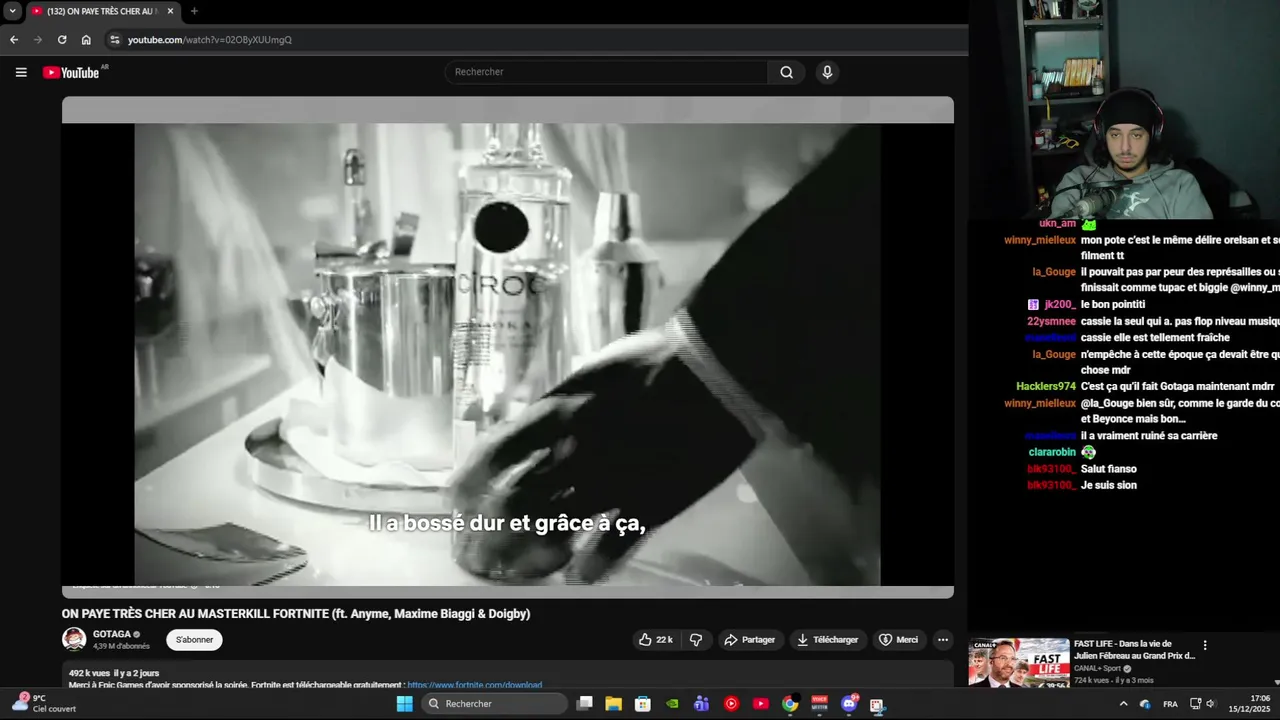Click the 'Je suis sion' chat message

pos(1109,485)
